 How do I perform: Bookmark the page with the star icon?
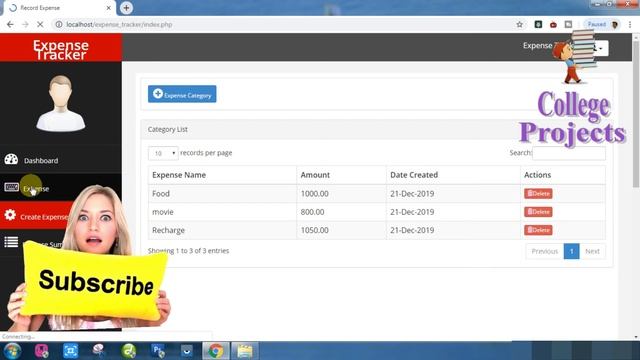[x=519, y=24]
